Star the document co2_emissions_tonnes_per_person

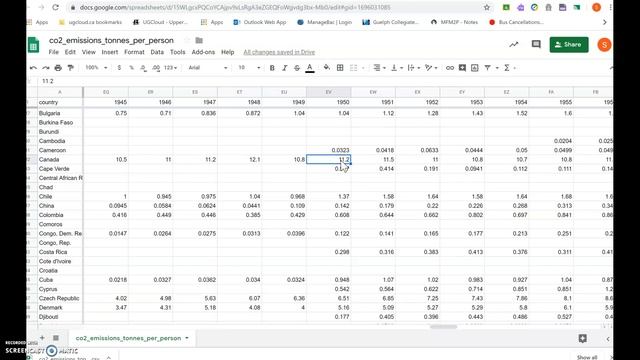(187, 40)
